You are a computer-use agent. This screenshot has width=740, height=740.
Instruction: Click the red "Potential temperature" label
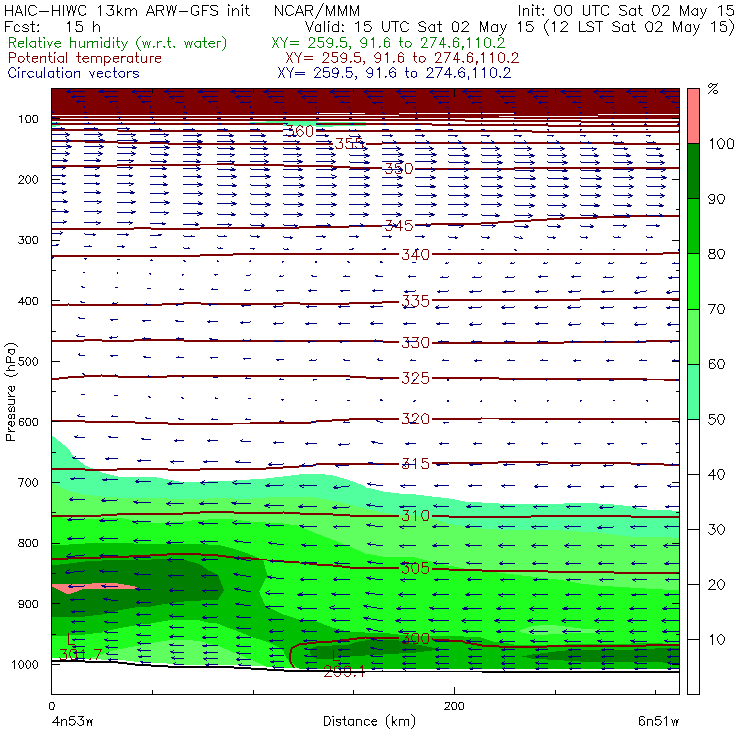(x=85, y=58)
